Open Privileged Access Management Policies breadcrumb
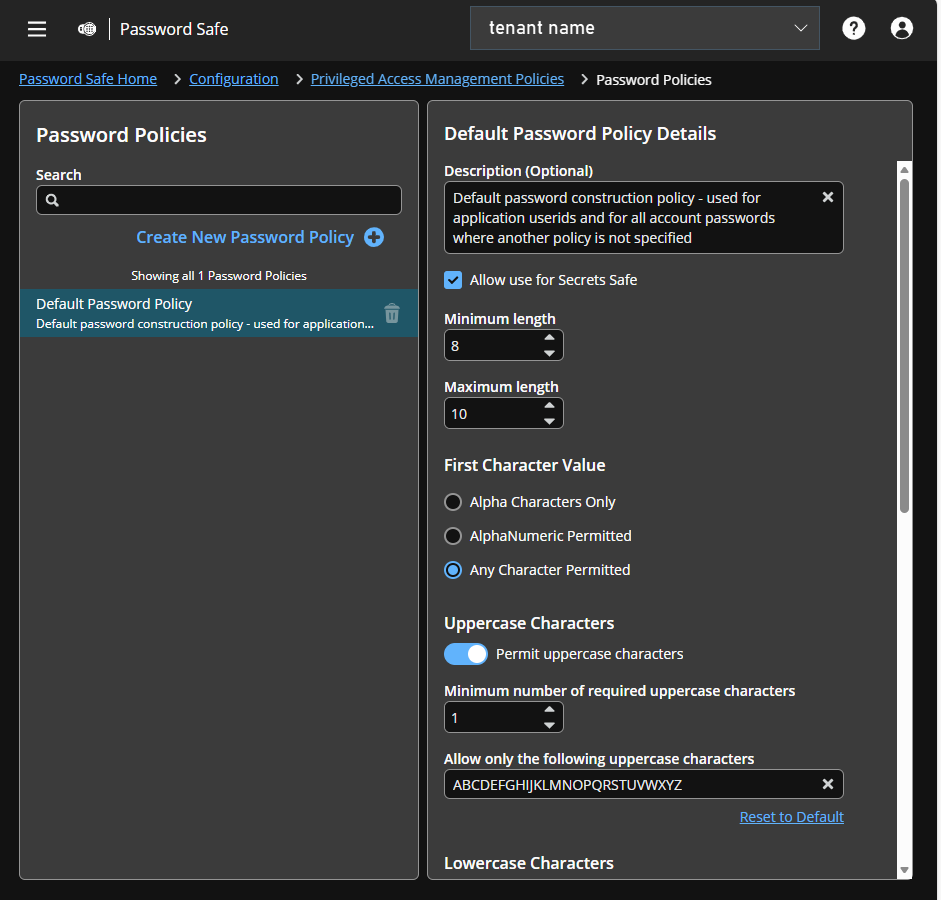This screenshot has height=900, width=941. [437, 79]
